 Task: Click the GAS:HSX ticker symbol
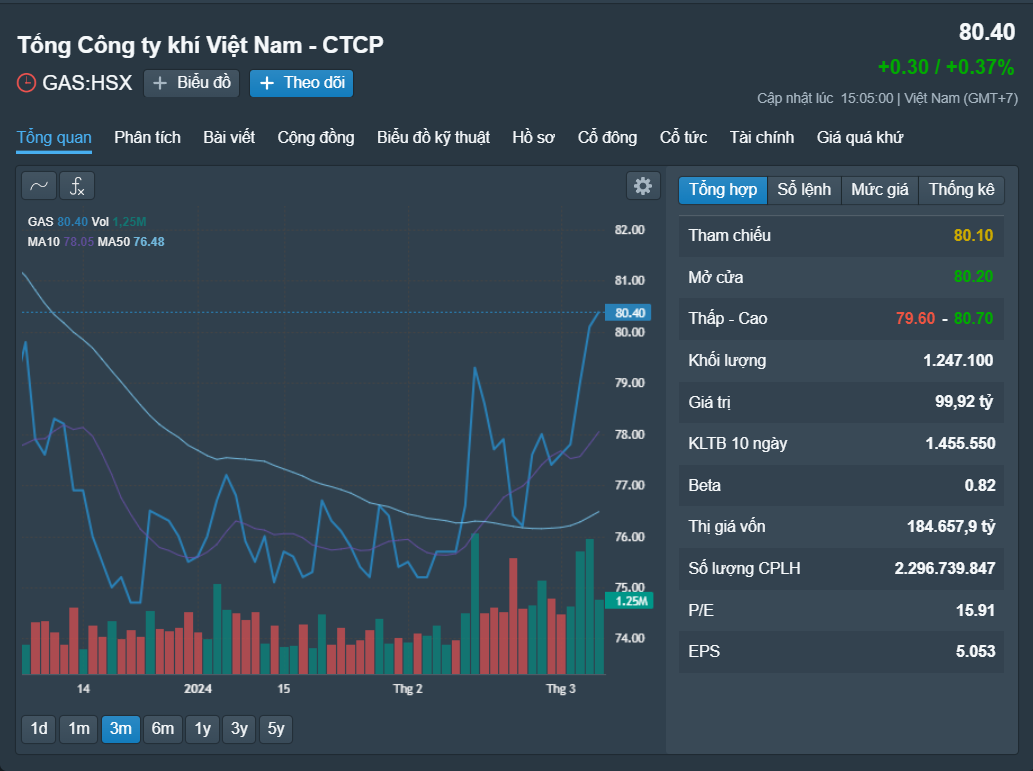tap(87, 83)
